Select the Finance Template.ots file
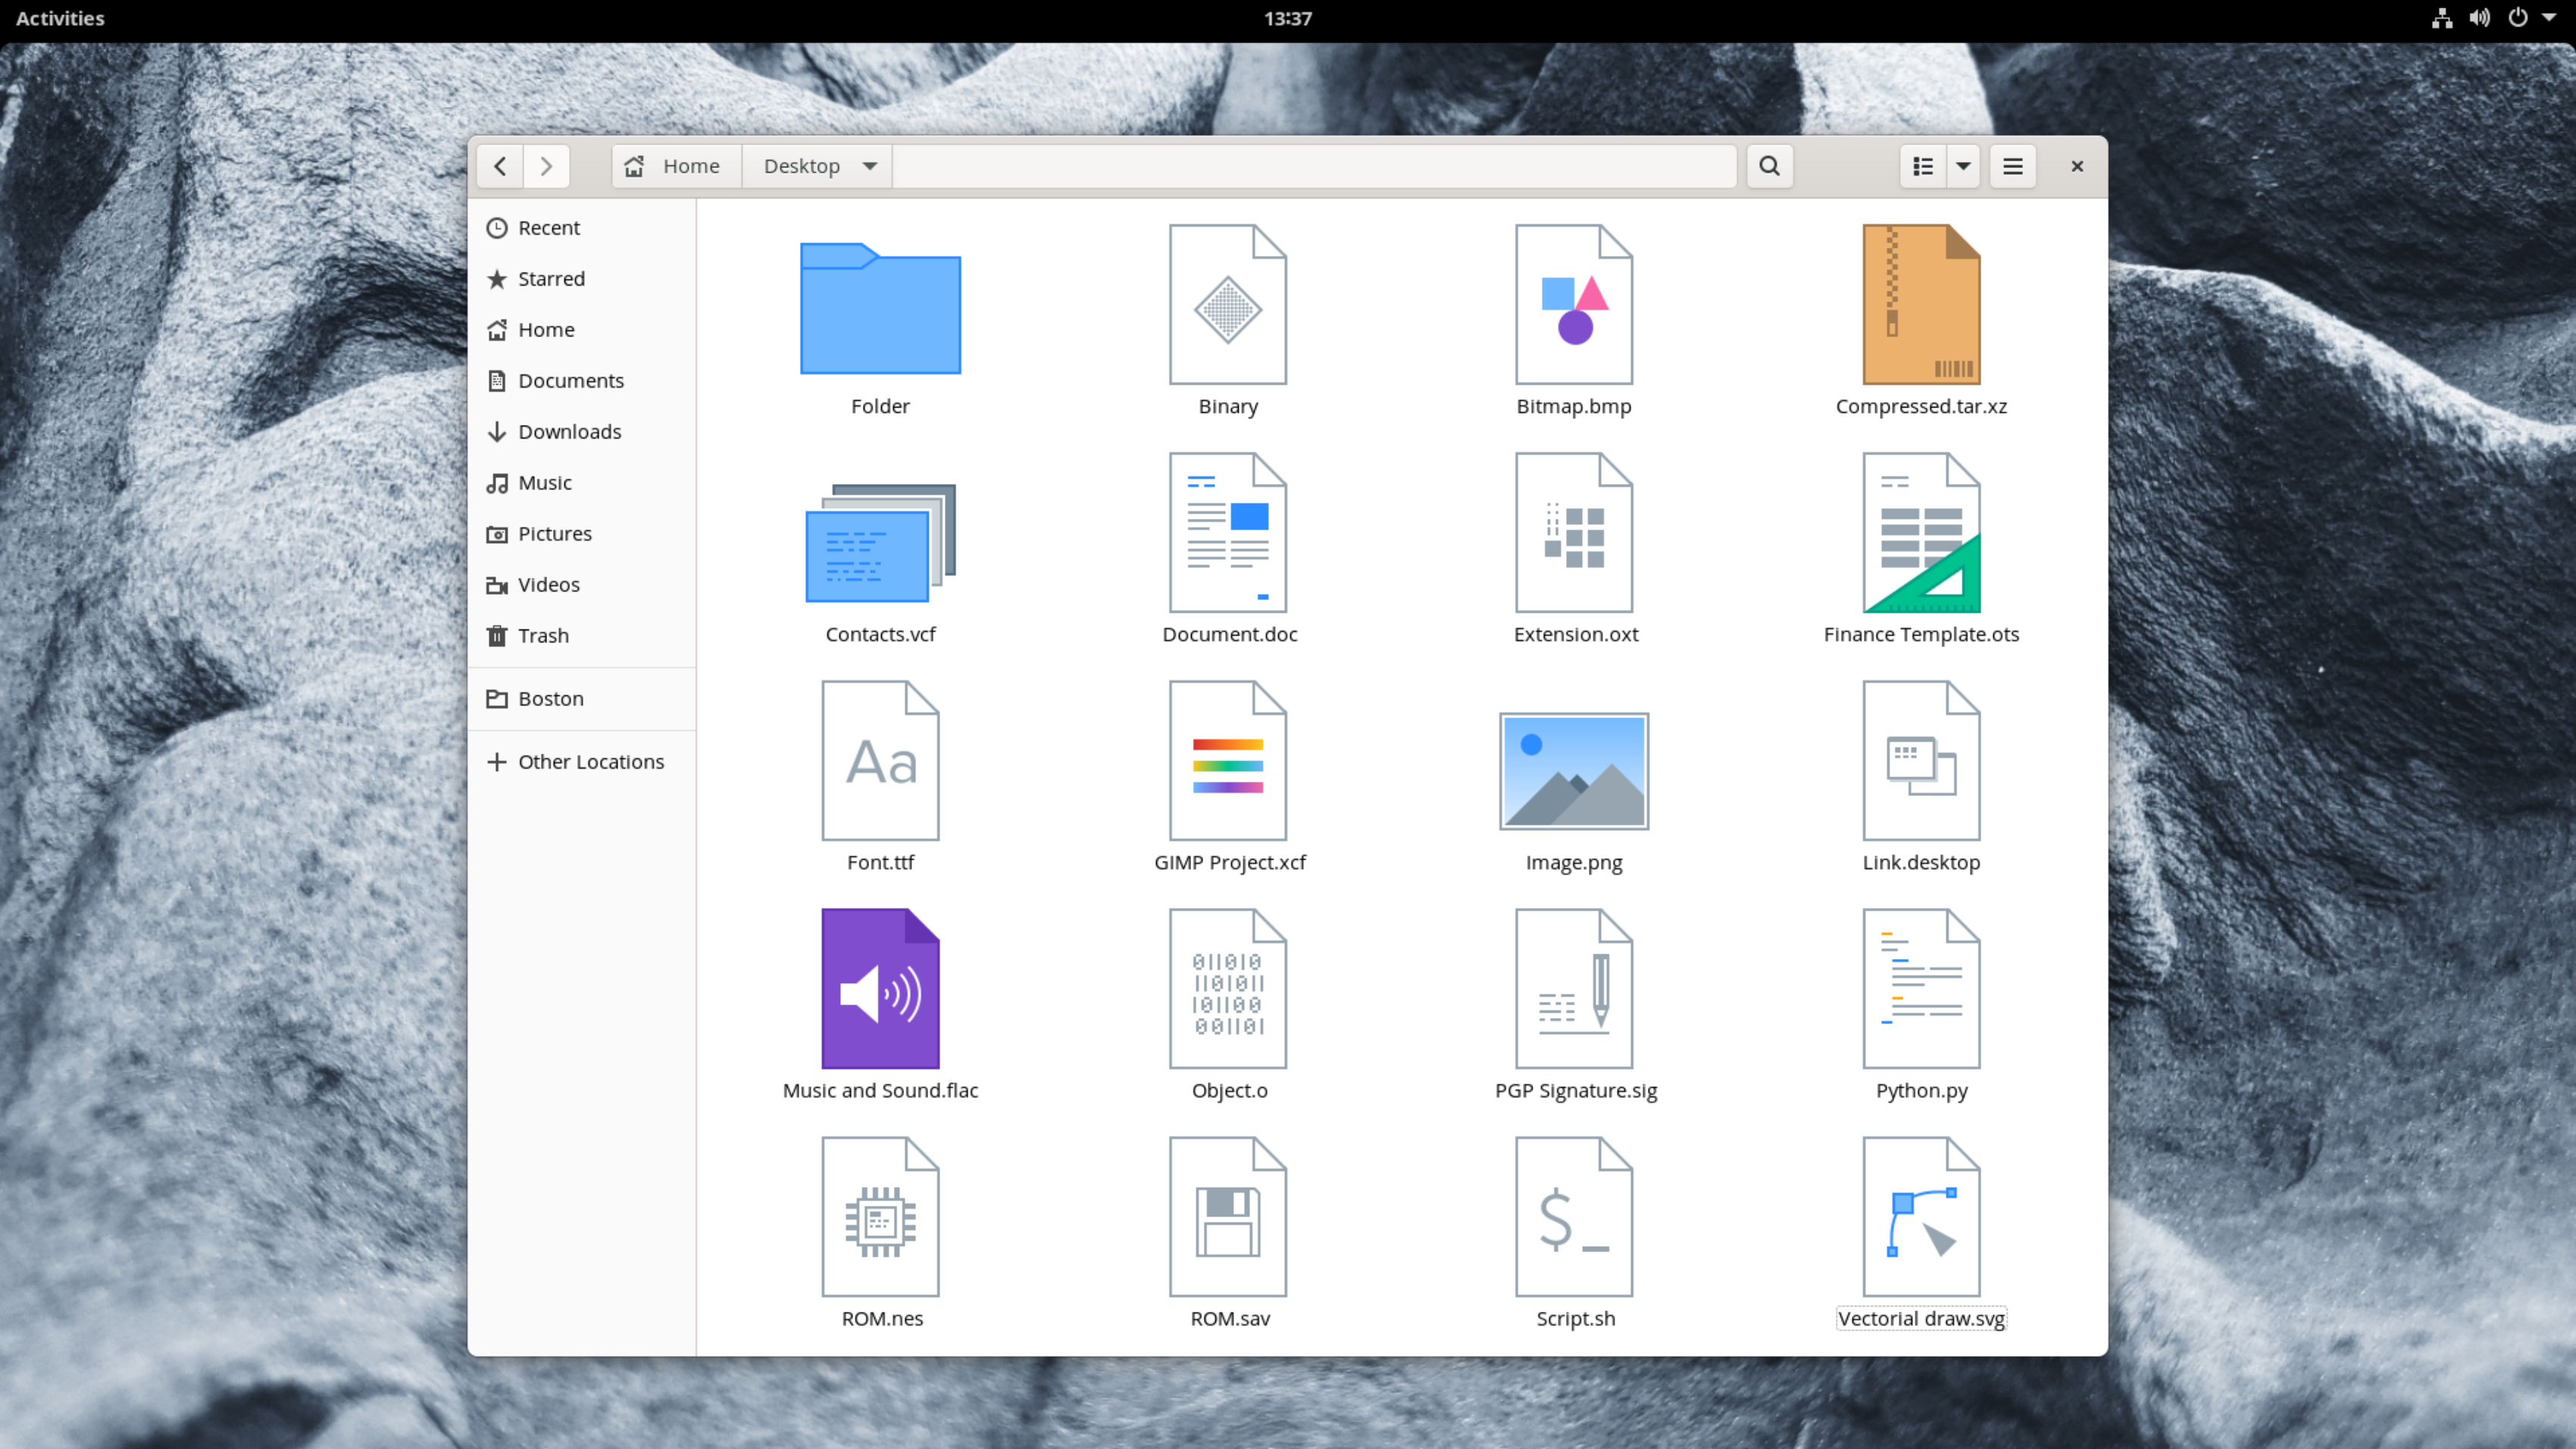This screenshot has height=1449, width=2576. [x=1920, y=533]
